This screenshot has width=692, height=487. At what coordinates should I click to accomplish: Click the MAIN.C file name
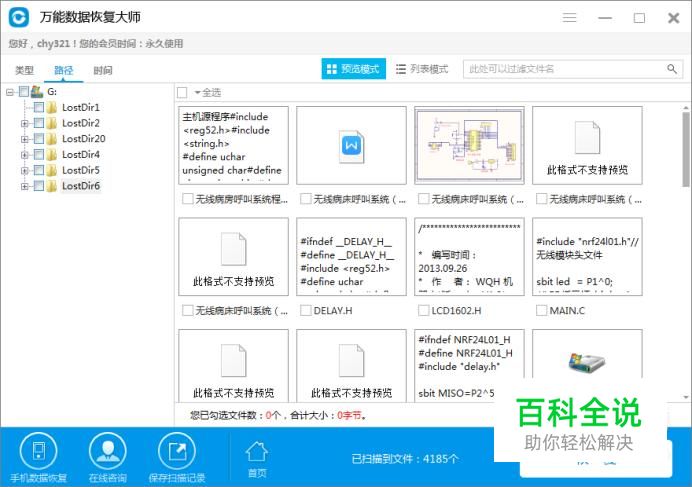[567, 310]
